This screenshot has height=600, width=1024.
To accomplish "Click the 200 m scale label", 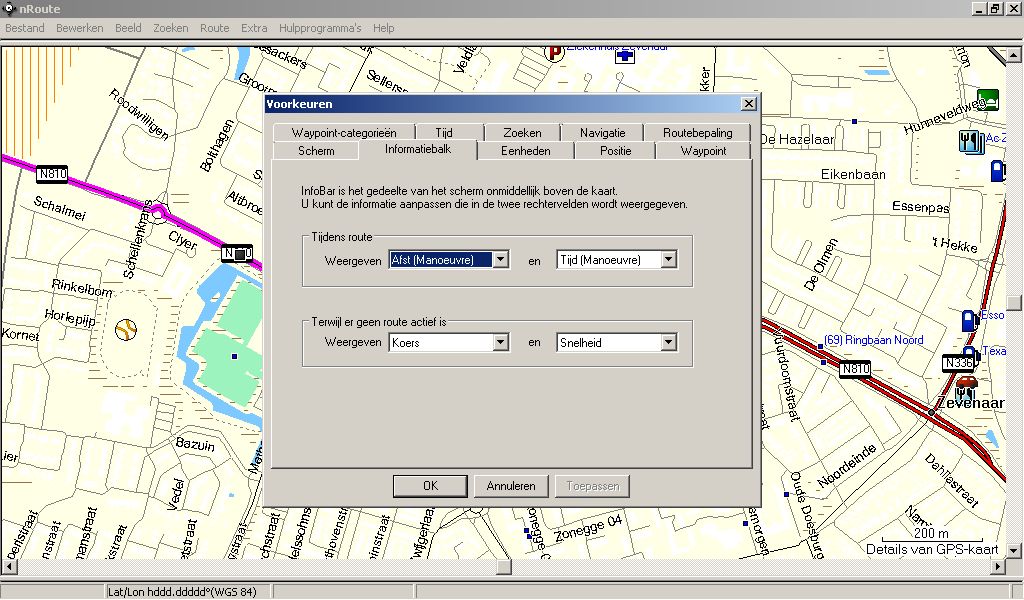I will tap(931, 533).
